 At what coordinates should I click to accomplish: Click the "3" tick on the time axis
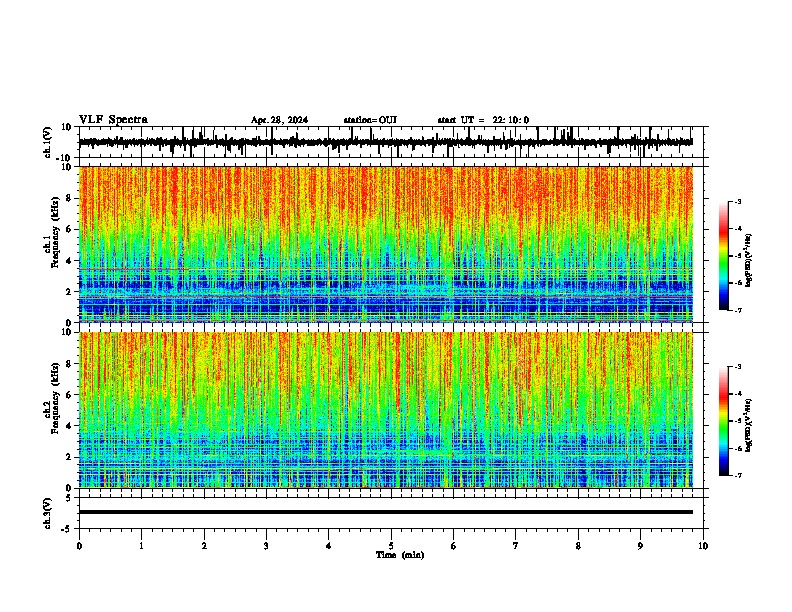coord(266,546)
